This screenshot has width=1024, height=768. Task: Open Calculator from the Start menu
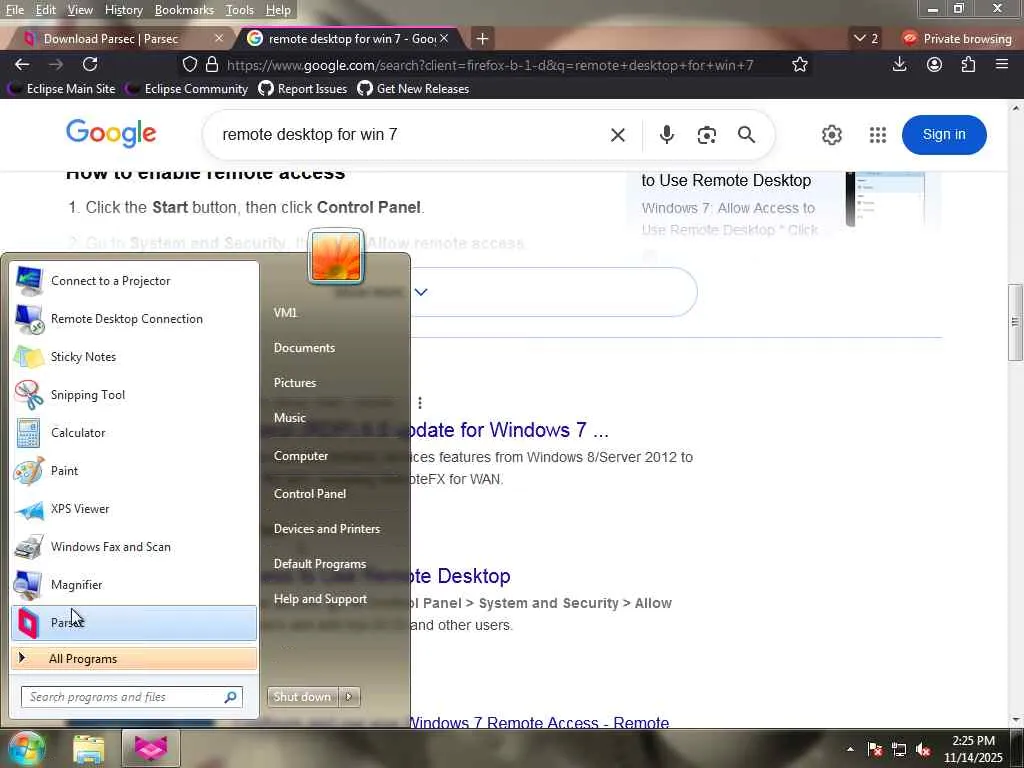pos(134,432)
